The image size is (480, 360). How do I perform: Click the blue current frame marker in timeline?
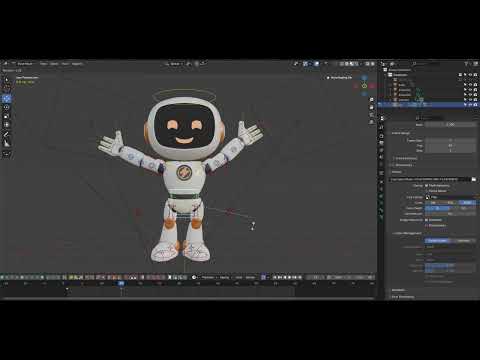point(121,283)
